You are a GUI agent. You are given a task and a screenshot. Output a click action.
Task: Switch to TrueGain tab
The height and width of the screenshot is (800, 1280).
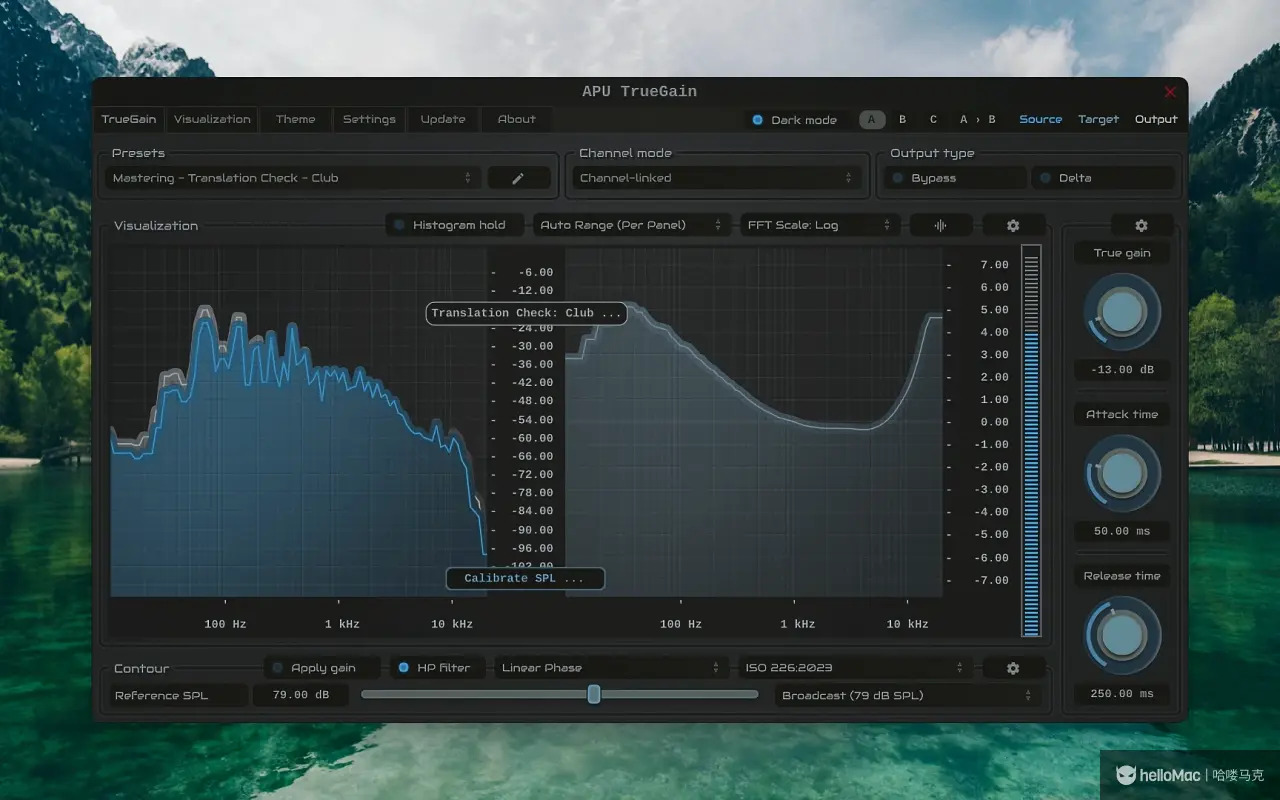[x=129, y=119]
